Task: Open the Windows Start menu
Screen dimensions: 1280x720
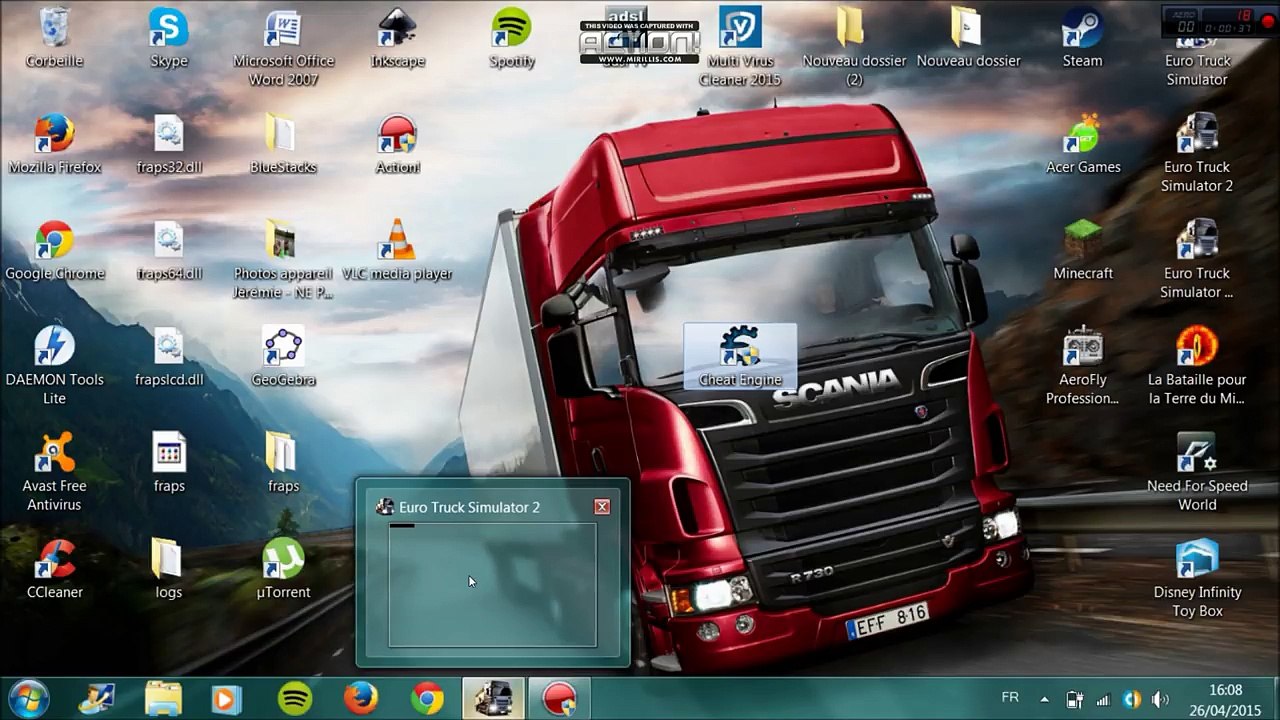Action: point(29,698)
